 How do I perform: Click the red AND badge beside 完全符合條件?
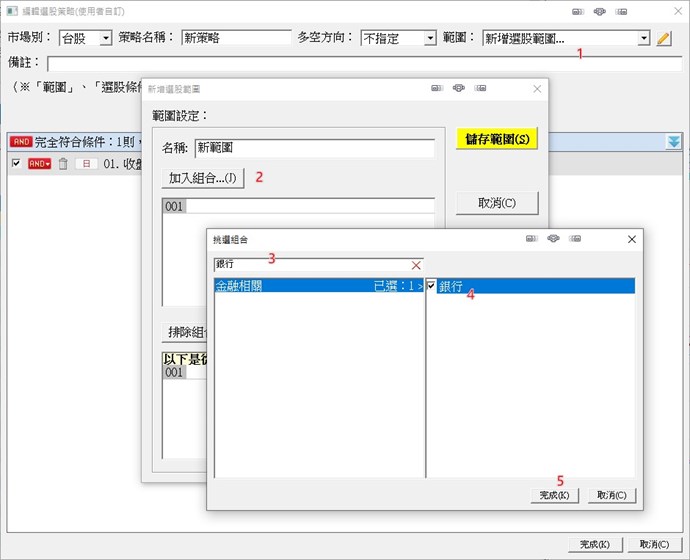20,142
